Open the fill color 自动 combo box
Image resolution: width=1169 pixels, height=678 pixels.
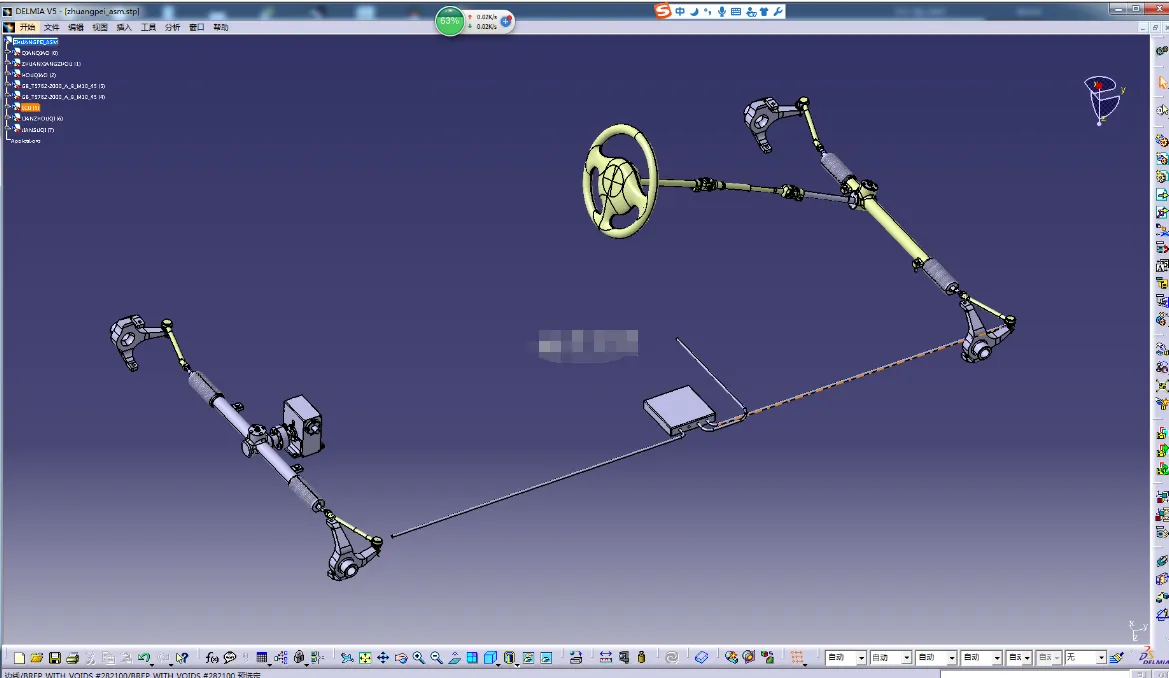pyautogui.click(x=845, y=658)
